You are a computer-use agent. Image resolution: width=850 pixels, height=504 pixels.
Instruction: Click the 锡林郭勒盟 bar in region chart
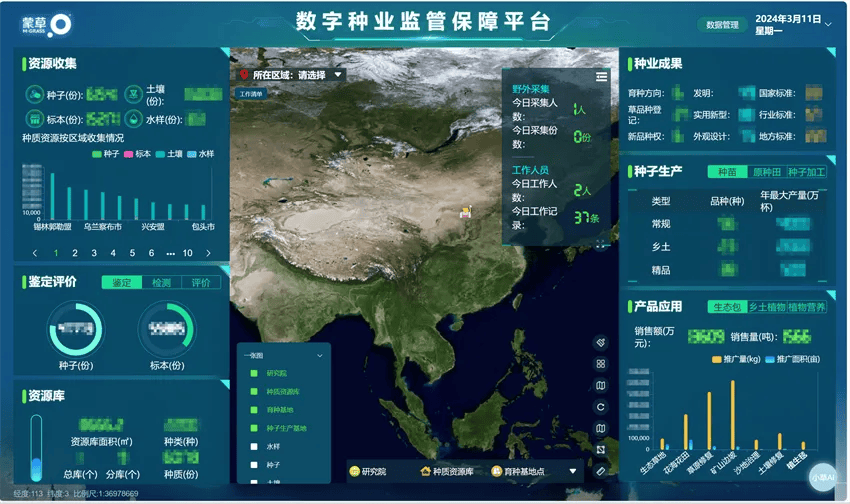[x=53, y=196]
